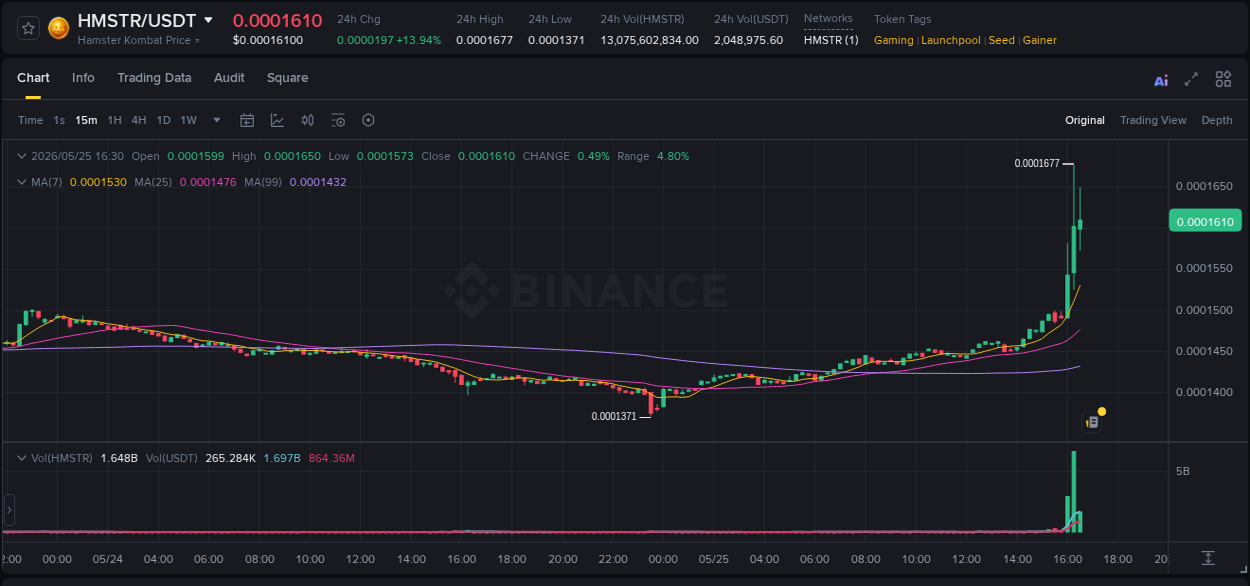Screen dimensions: 1250x586
Task: Click the MA(25) legend value 0.0001476
Action: point(207,182)
